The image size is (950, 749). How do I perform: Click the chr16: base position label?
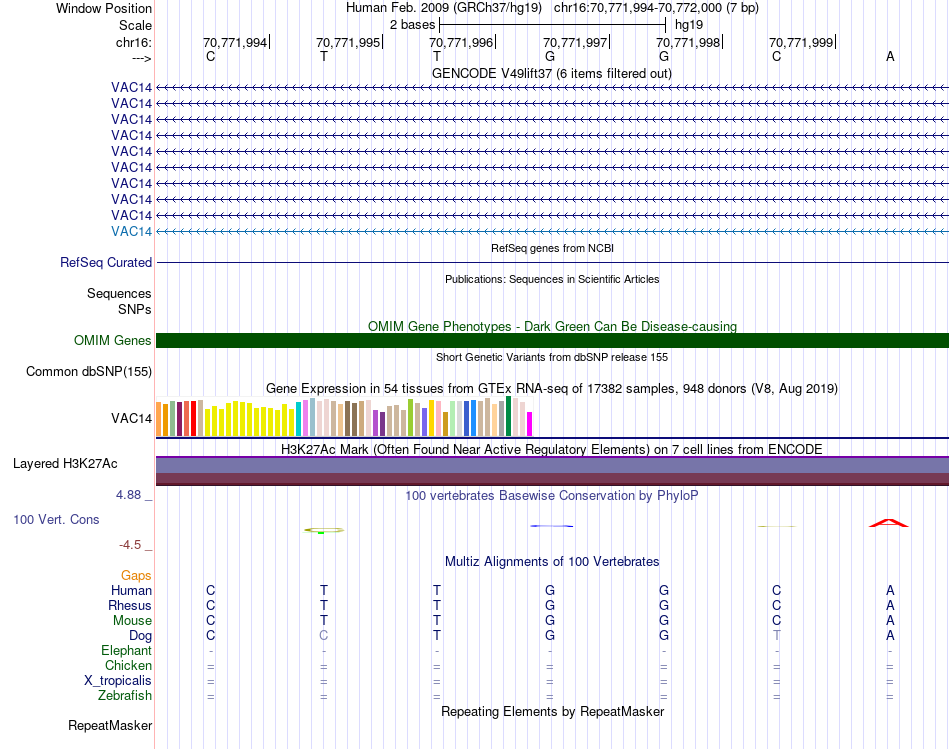click(x=134, y=42)
